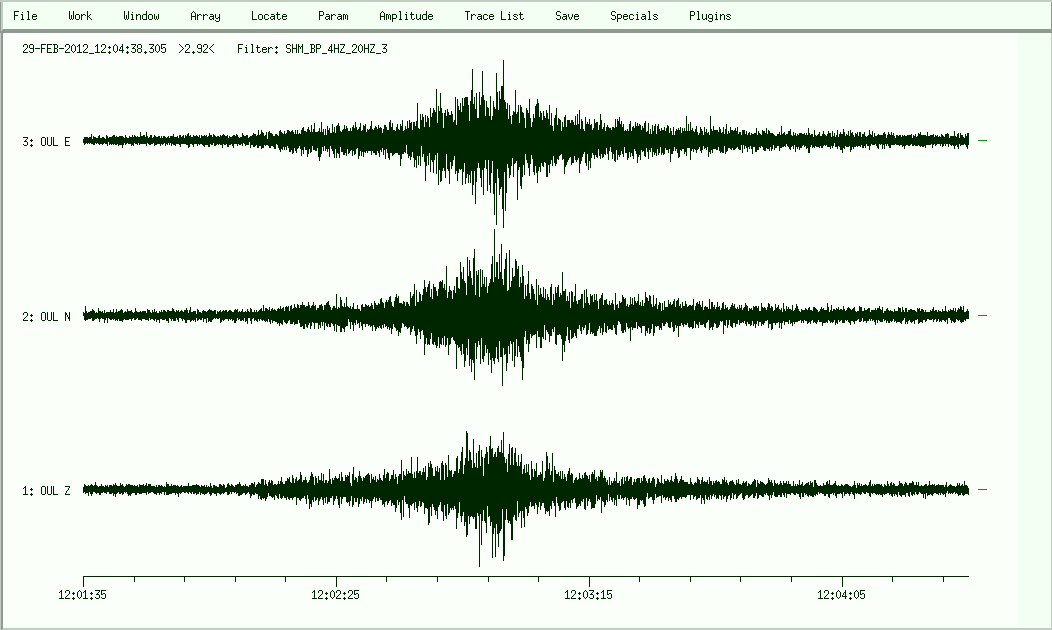This screenshot has width=1052, height=630.
Task: Open the Work menu
Action: pos(80,16)
